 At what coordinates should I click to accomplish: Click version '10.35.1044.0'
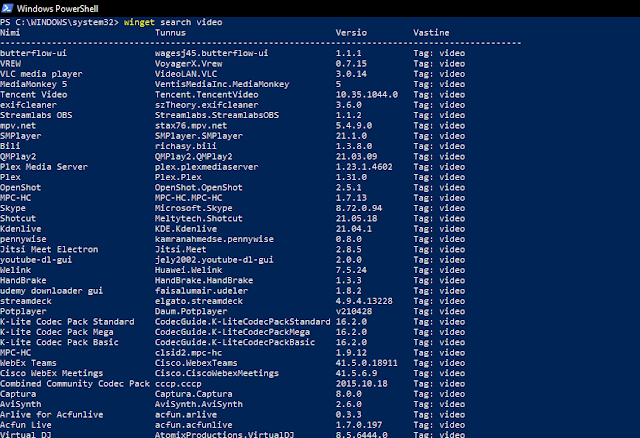point(367,95)
